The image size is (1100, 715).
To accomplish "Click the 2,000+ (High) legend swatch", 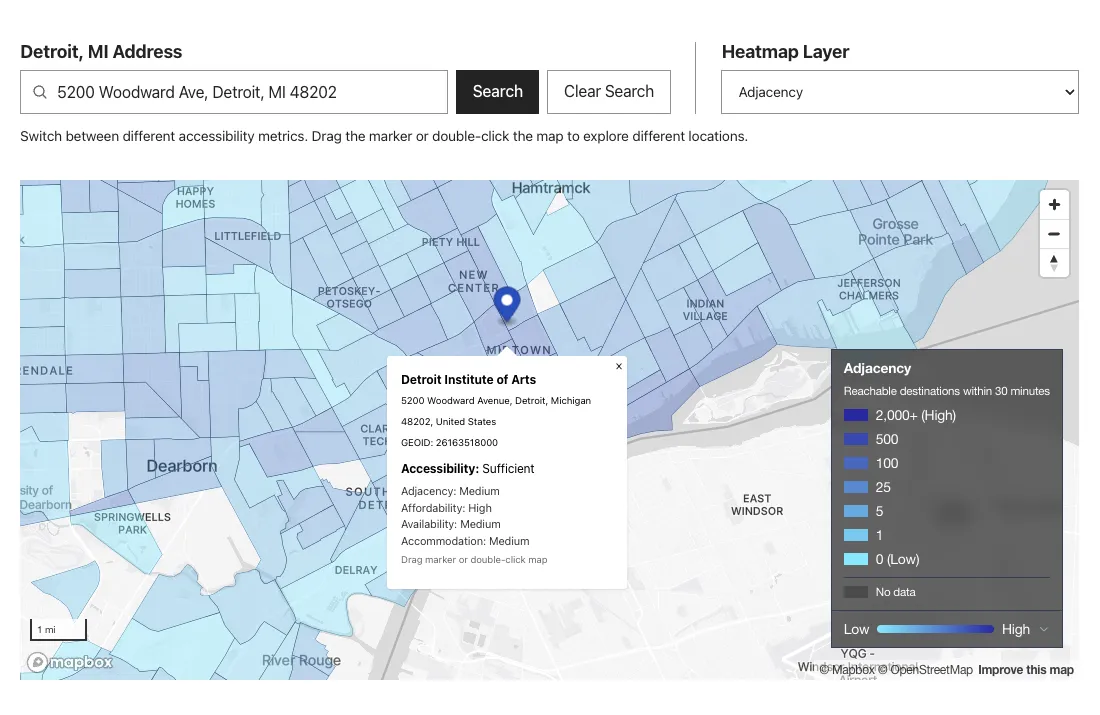I will (x=855, y=415).
